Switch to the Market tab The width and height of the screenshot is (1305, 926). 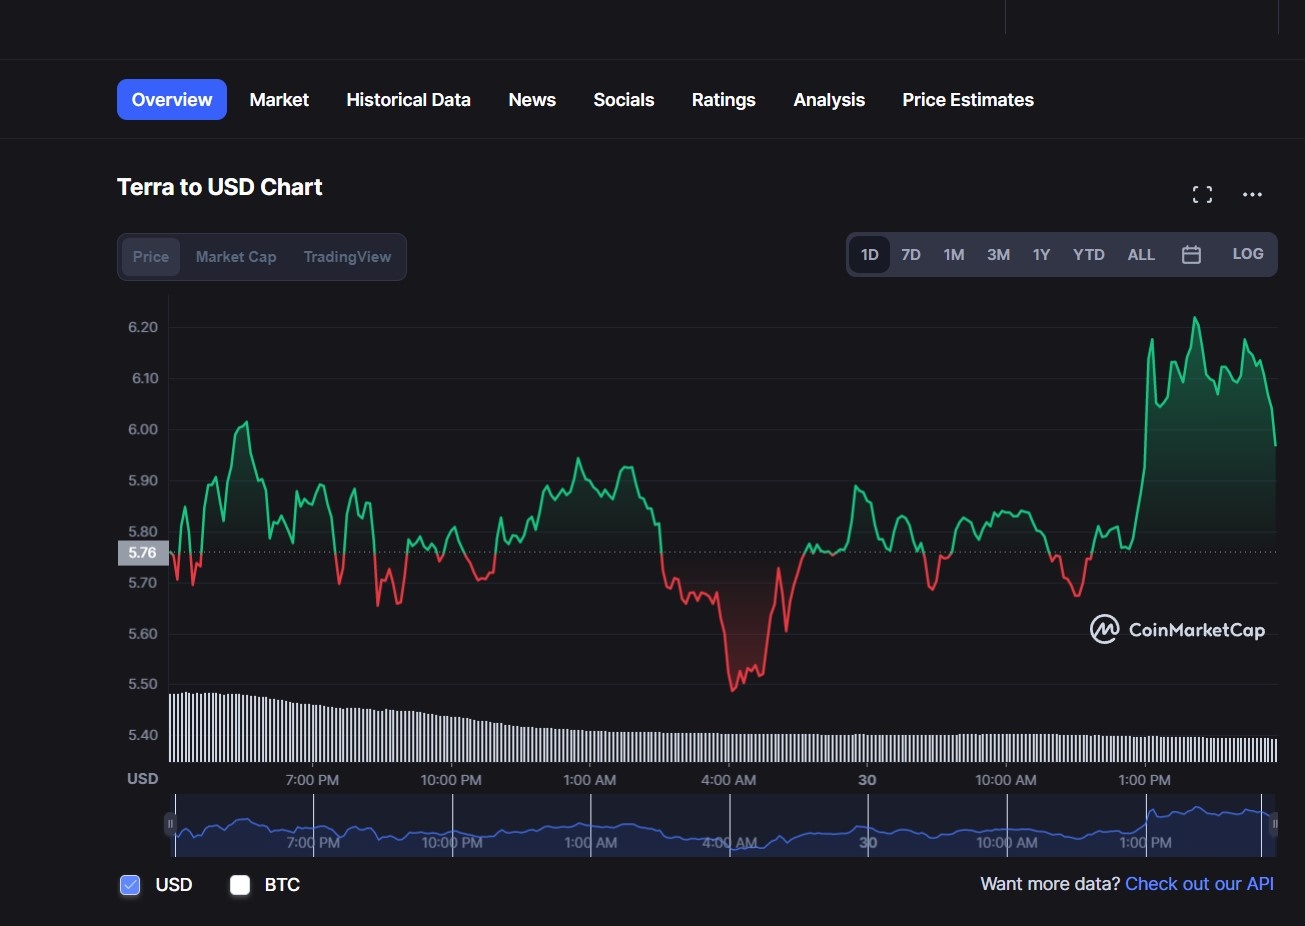279,100
